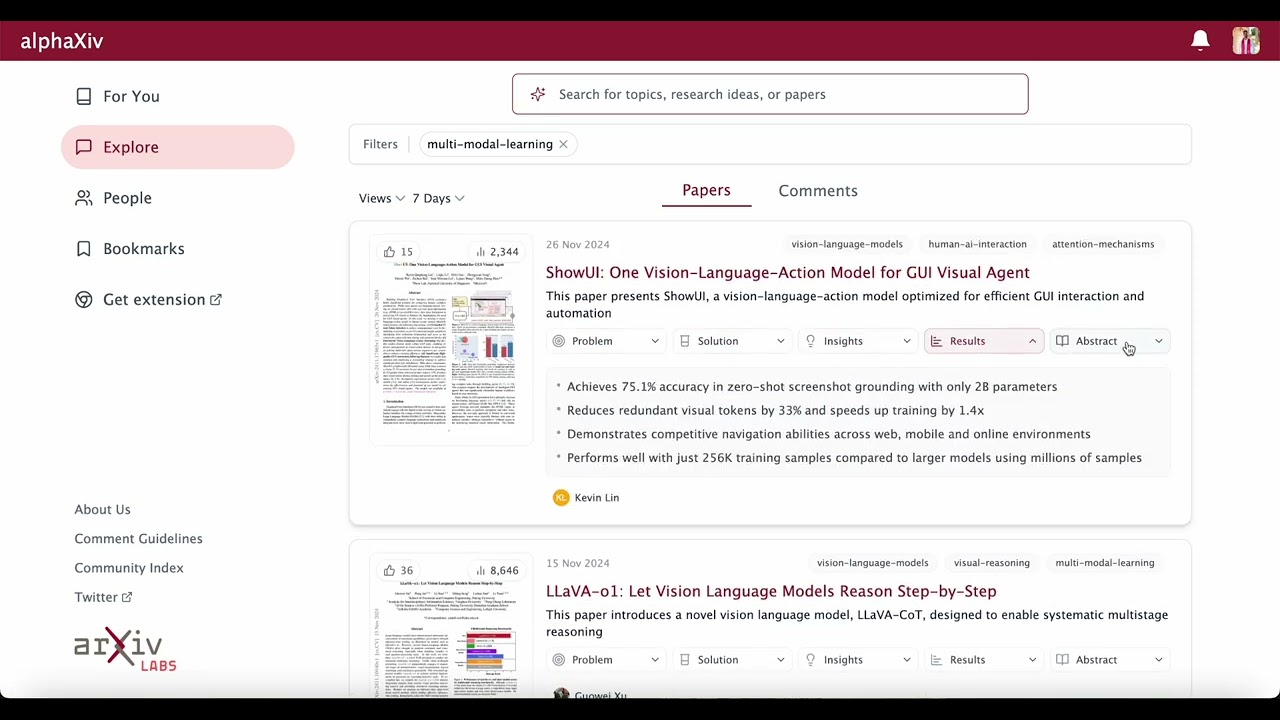Click the LLaVA-o1 date 15 Nov 2024
Viewport: 1280px width, 720px height.
(577, 563)
